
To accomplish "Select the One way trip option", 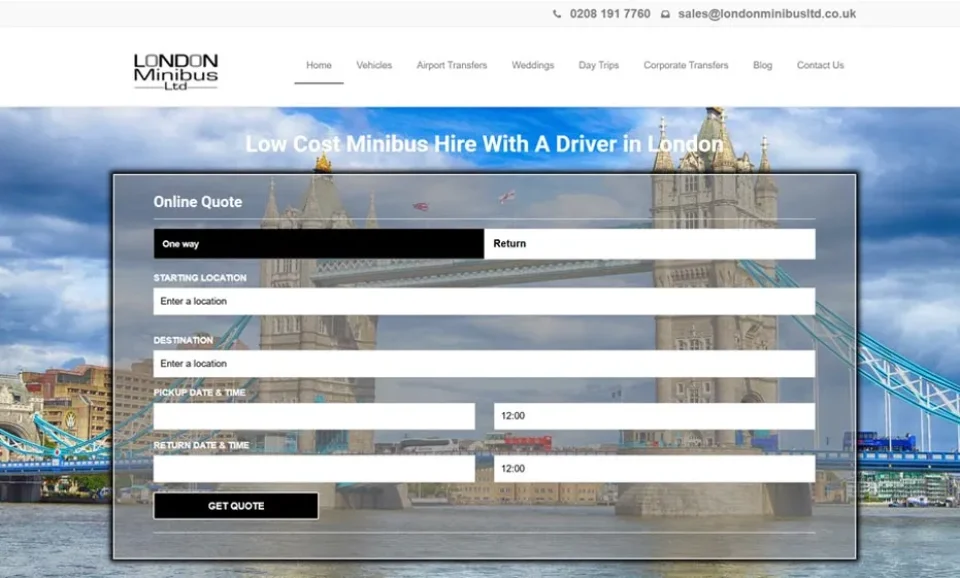I will (318, 244).
